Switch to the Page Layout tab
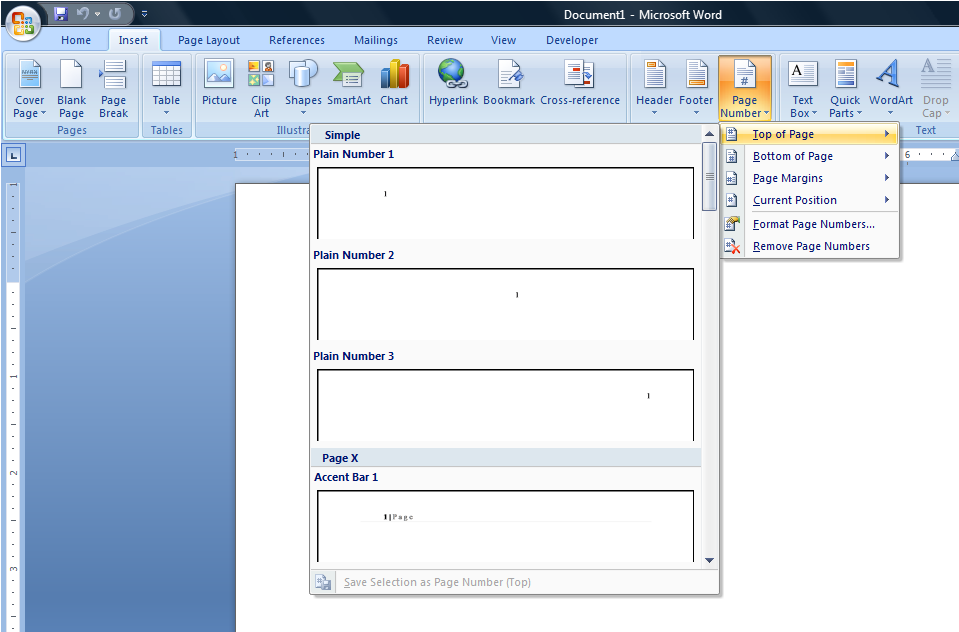Viewport: 959px width, 632px height. pos(209,40)
